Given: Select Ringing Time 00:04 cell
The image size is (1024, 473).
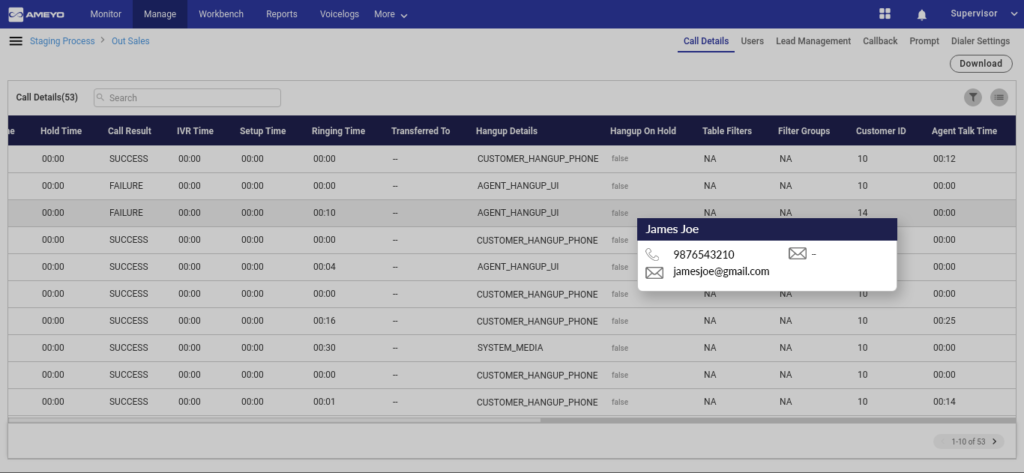Looking at the screenshot, I should point(324,267).
